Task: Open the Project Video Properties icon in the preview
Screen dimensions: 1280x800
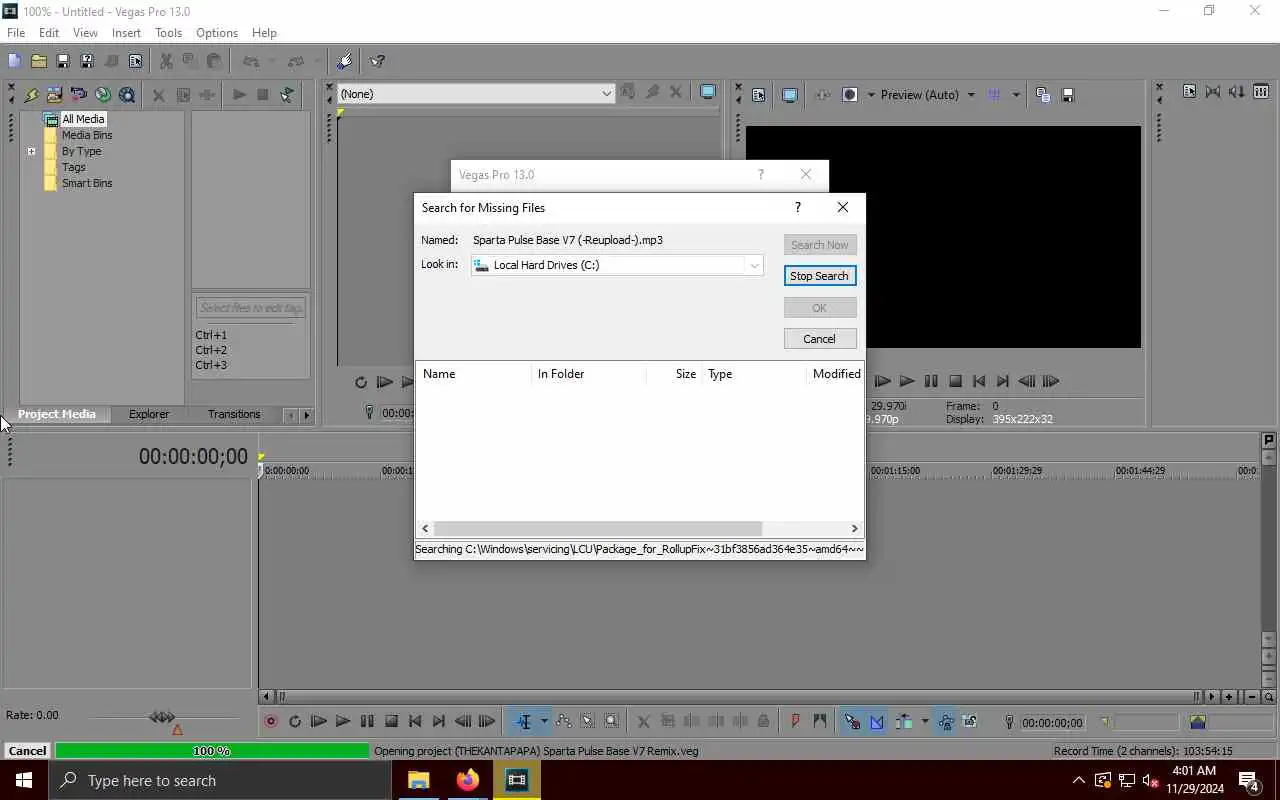Action: (x=758, y=95)
